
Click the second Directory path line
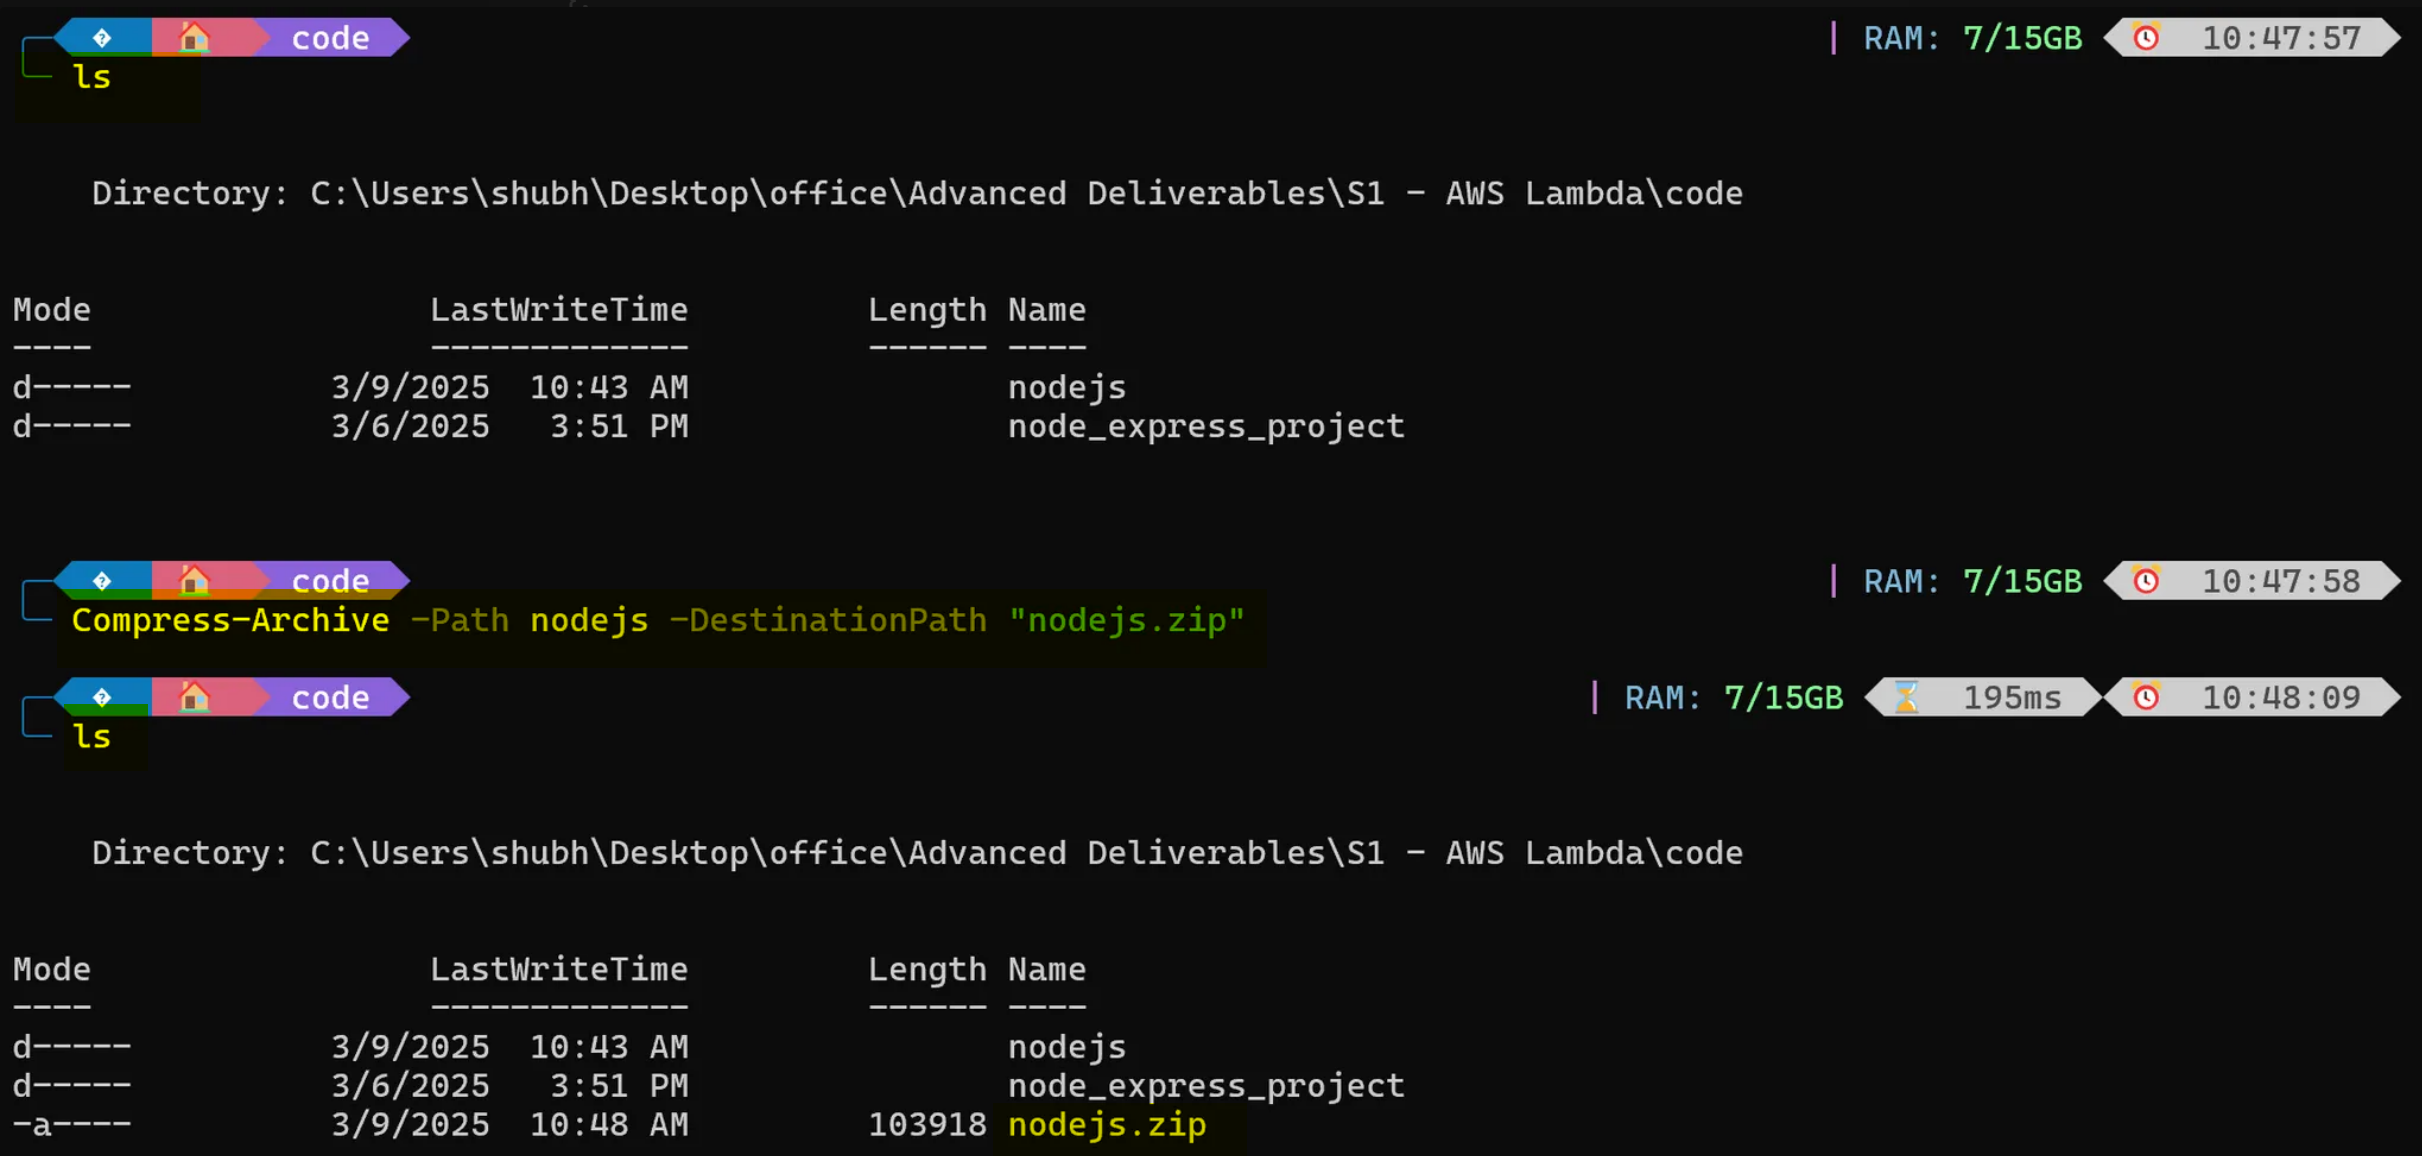(x=916, y=853)
